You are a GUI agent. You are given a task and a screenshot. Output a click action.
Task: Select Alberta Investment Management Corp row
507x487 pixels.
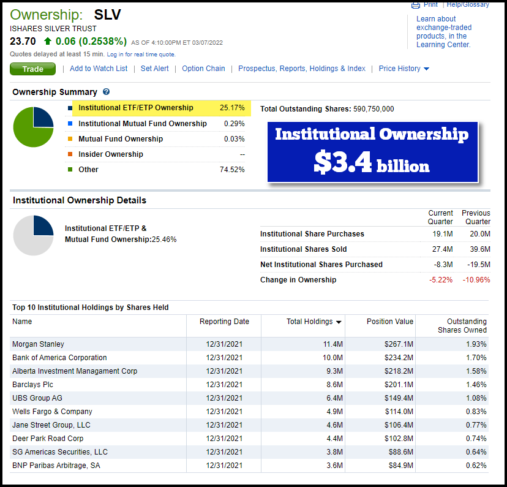click(x=249, y=371)
